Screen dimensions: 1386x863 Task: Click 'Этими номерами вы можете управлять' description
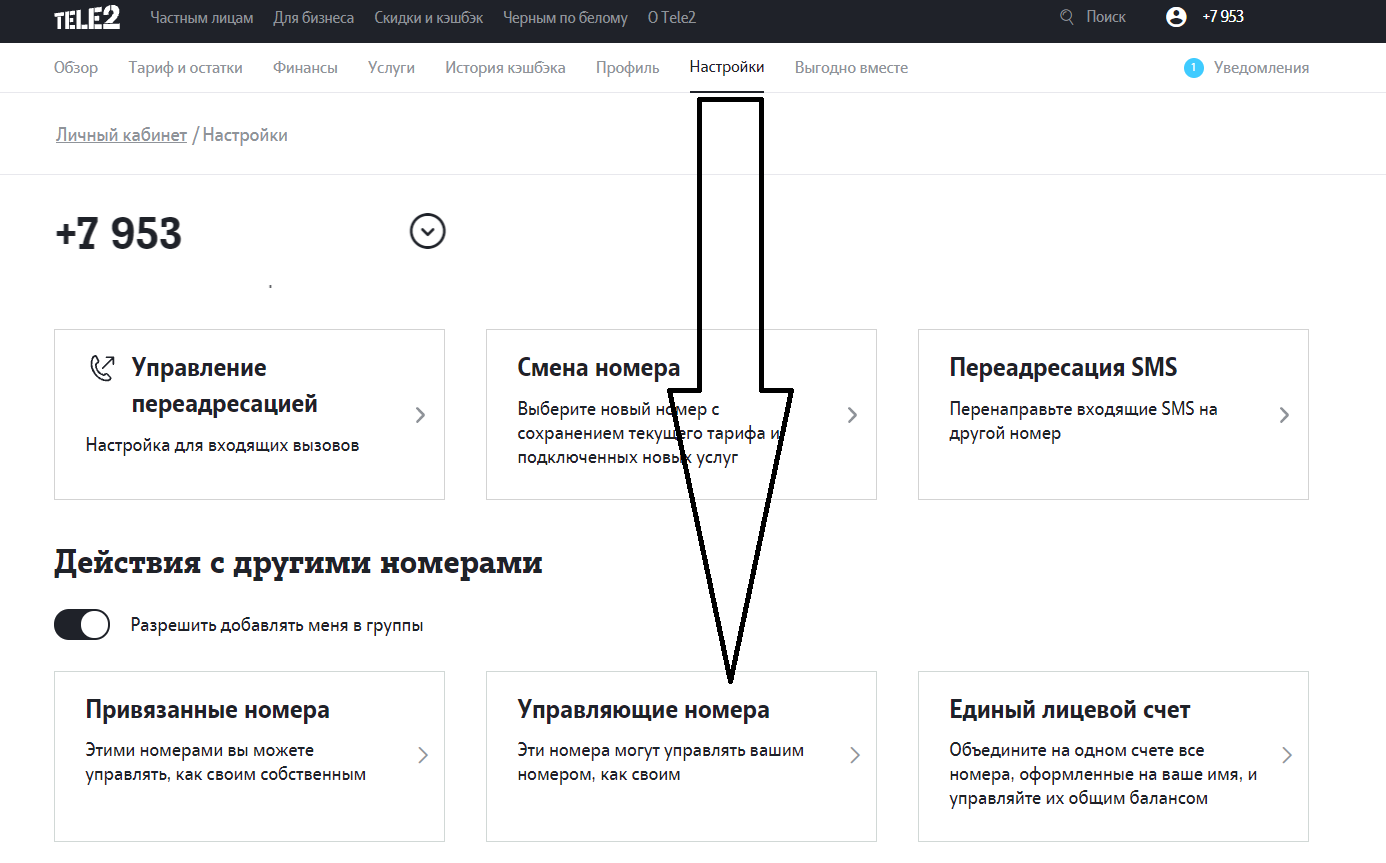tap(226, 762)
